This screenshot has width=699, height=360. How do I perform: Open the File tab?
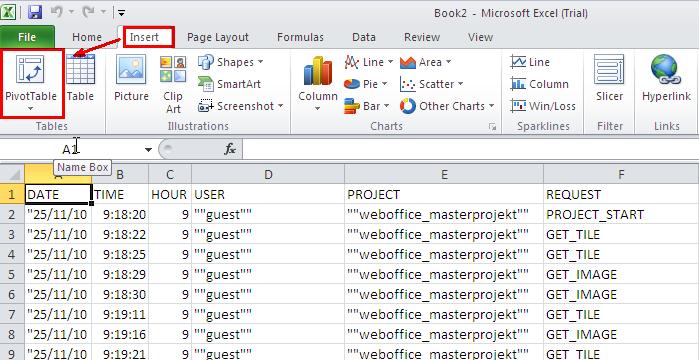(27, 37)
